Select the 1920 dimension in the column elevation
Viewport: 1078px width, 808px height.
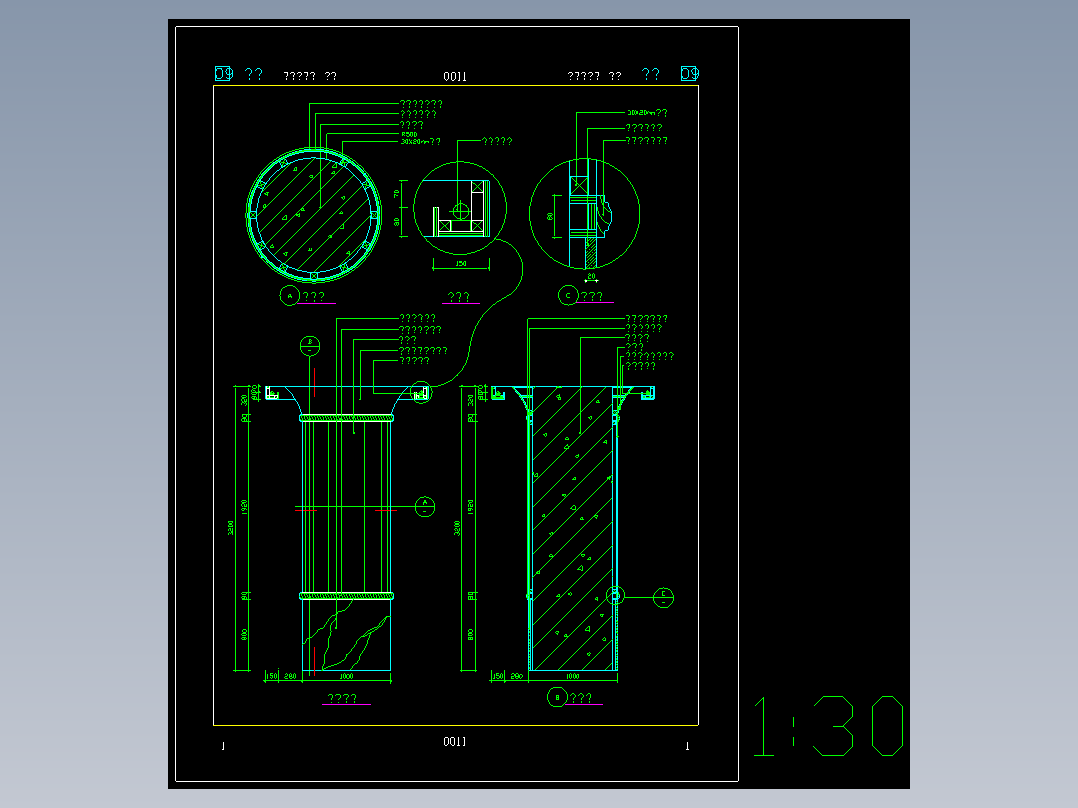pos(244,507)
